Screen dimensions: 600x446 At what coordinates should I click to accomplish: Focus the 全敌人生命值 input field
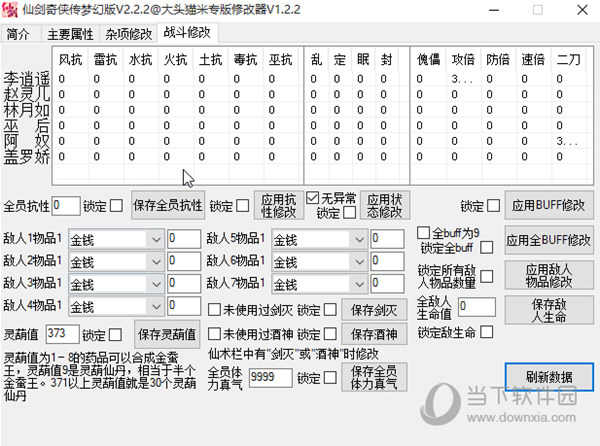(477, 307)
